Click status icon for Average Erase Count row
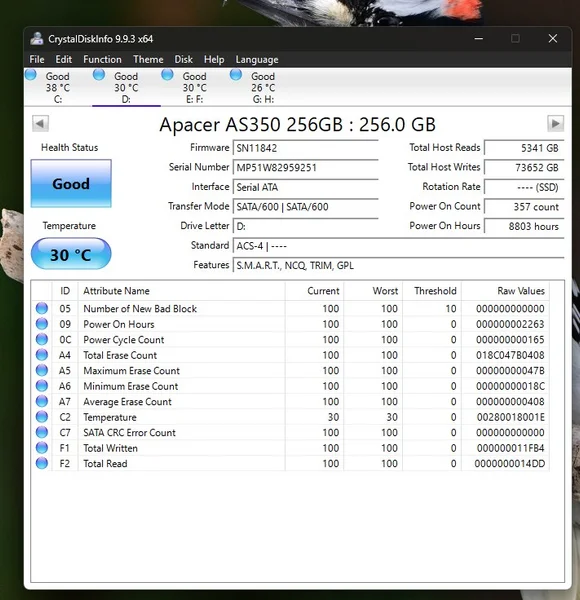580x600 pixels. click(x=42, y=401)
